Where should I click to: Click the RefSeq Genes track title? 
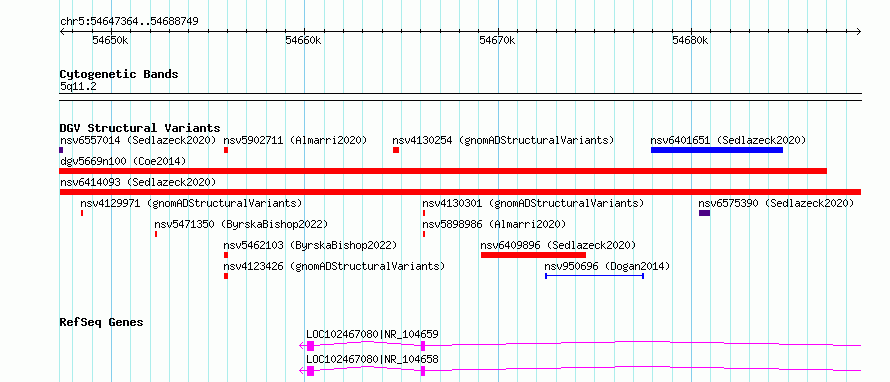coord(102,322)
